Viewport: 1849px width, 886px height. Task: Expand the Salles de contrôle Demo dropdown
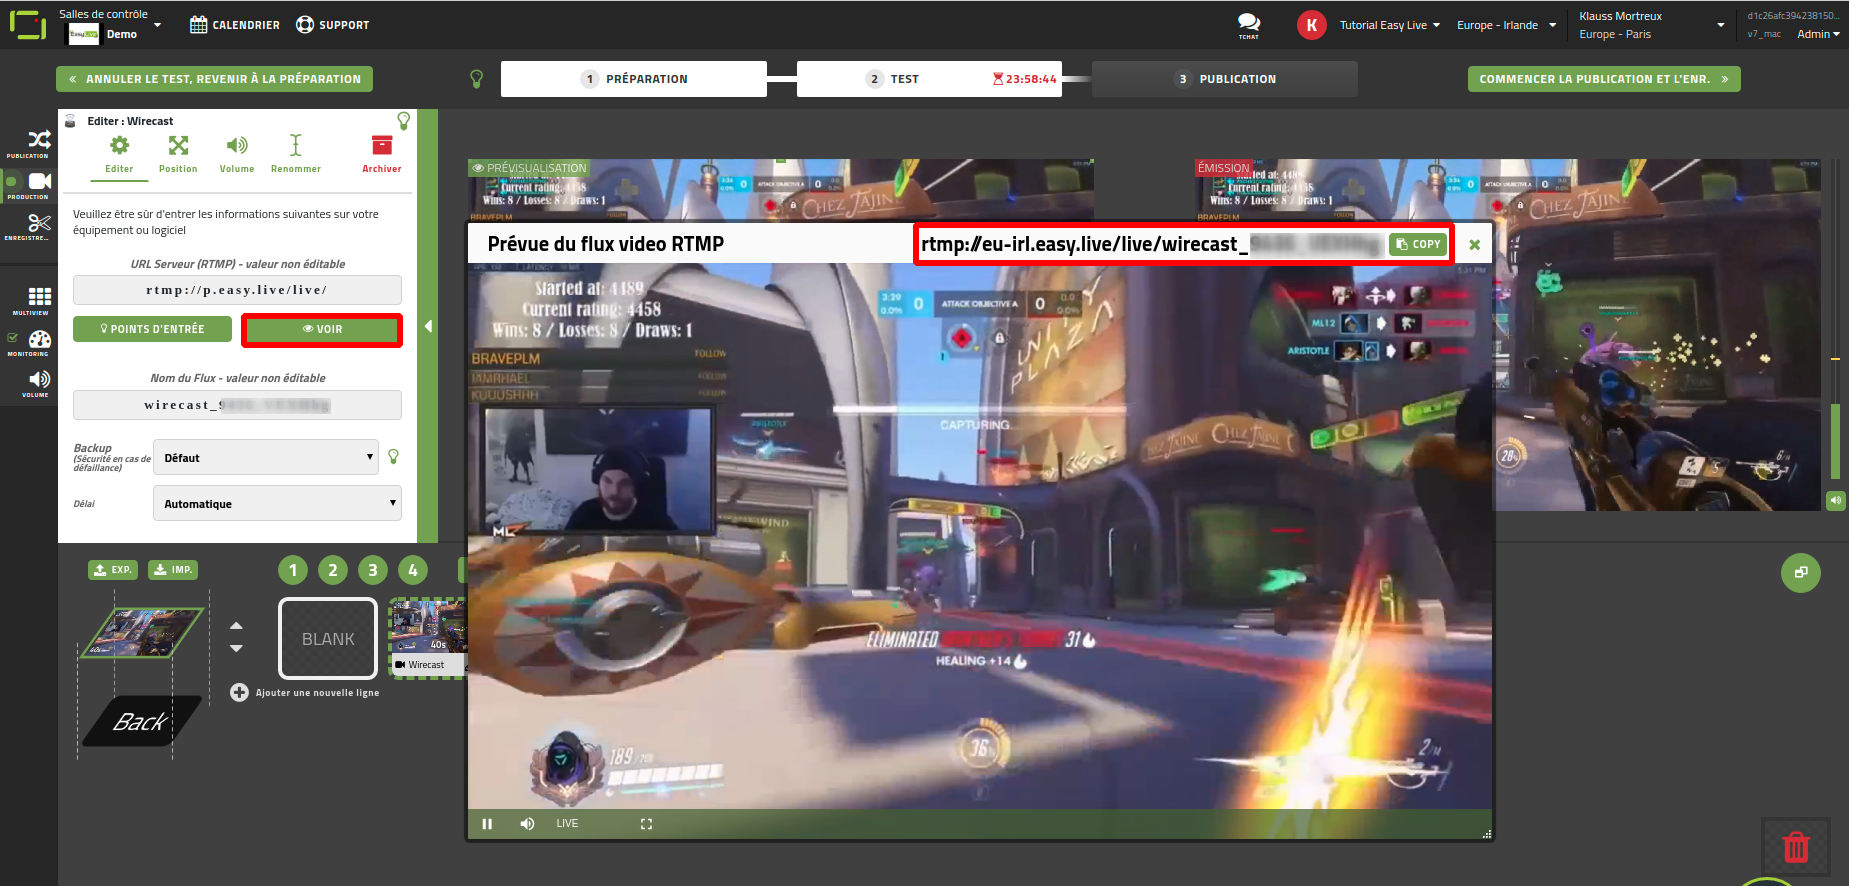point(110,25)
